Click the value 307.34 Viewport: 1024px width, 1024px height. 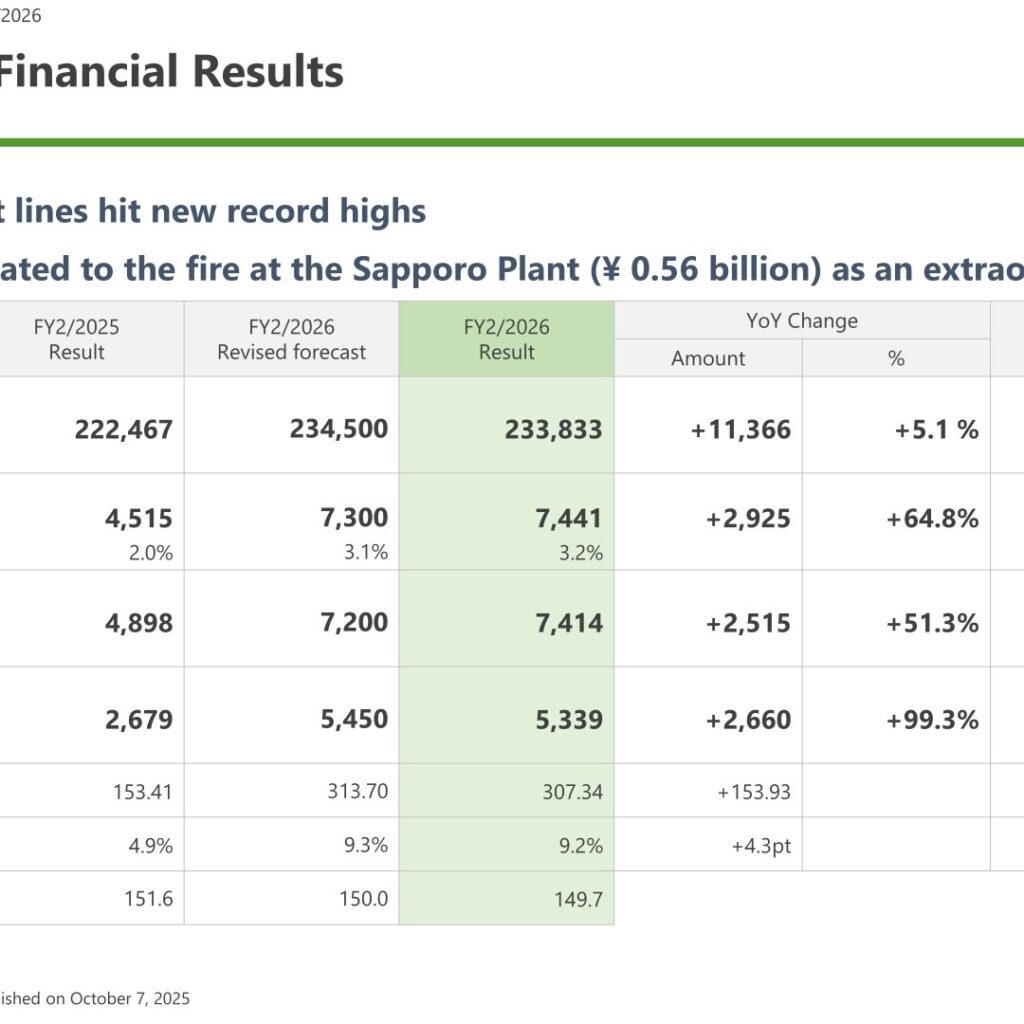tap(573, 792)
